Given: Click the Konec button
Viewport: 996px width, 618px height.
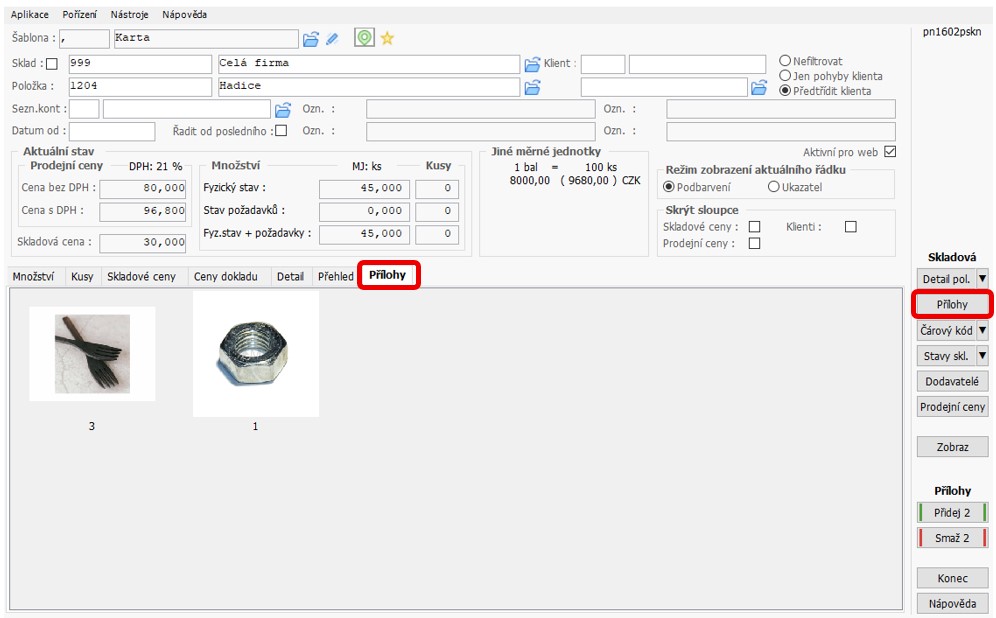Looking at the screenshot, I should pos(952,578).
